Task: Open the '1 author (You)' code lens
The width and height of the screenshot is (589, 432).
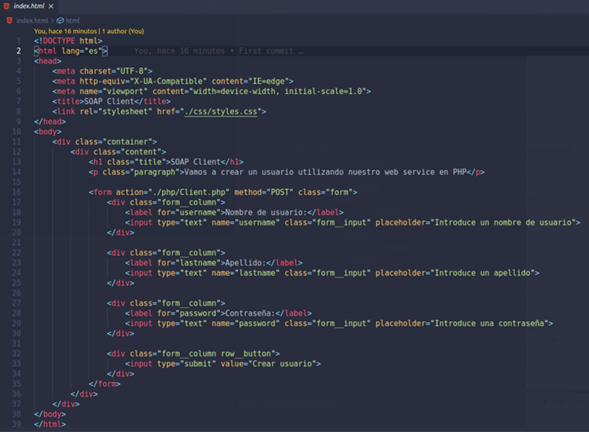Action: (x=123, y=31)
